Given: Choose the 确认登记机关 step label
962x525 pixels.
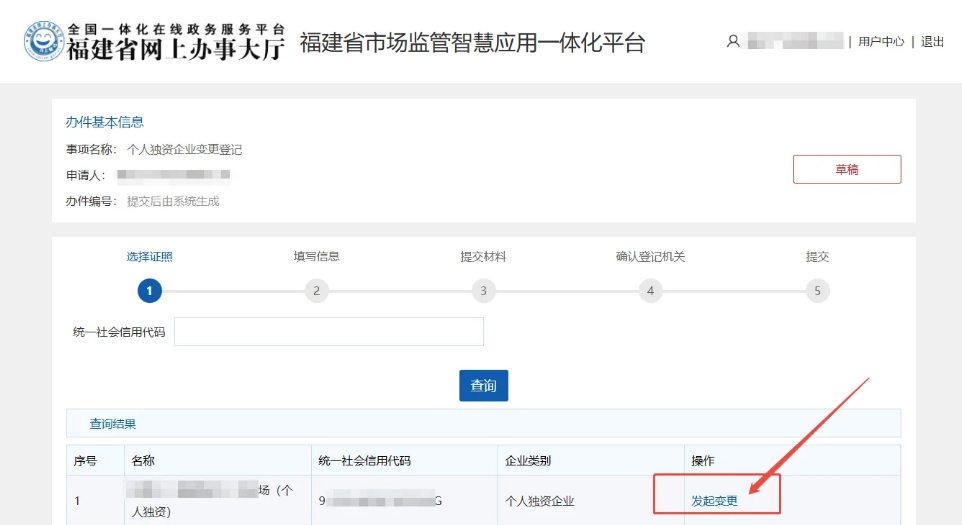Looking at the screenshot, I should click(650, 256).
